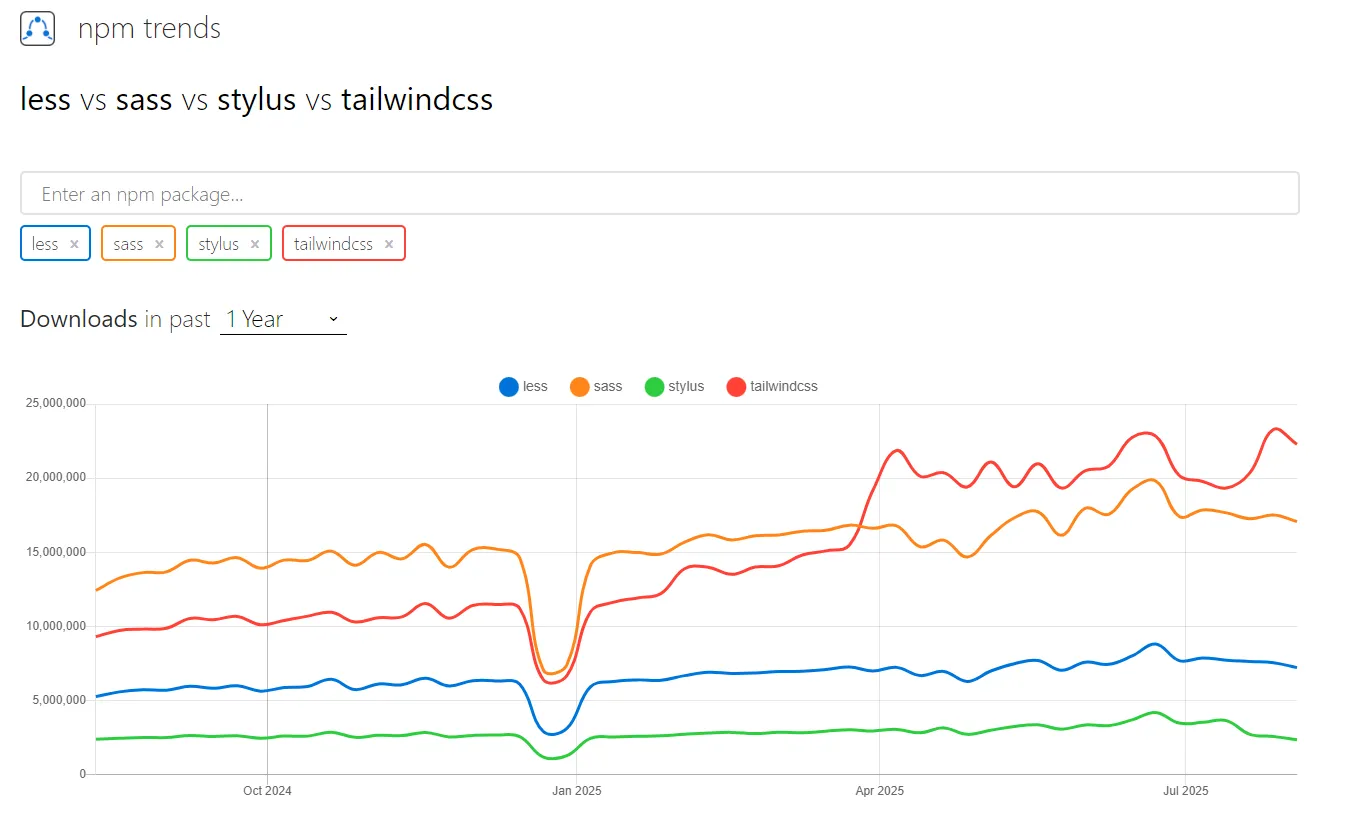Toggle the tailwindcss series via its legend marker

[x=736, y=386]
